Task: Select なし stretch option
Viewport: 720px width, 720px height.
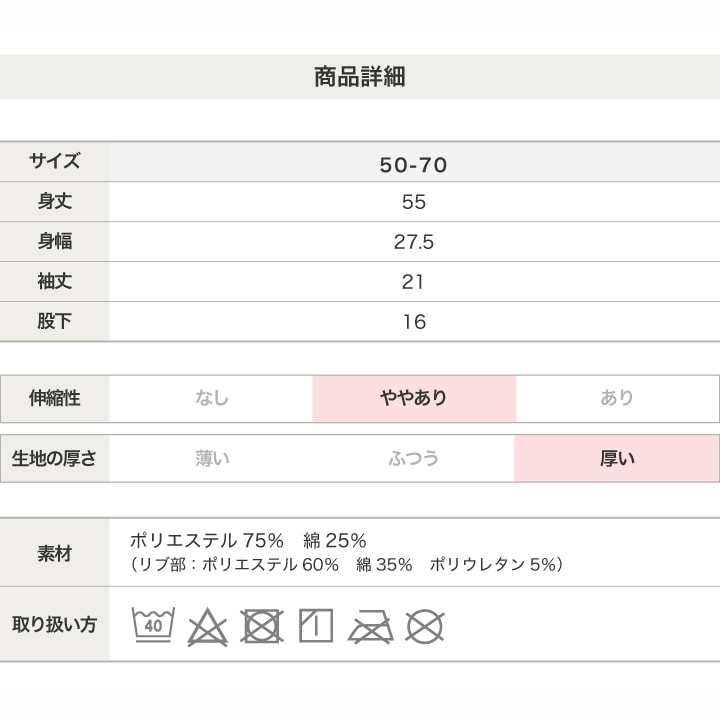Action: point(212,398)
